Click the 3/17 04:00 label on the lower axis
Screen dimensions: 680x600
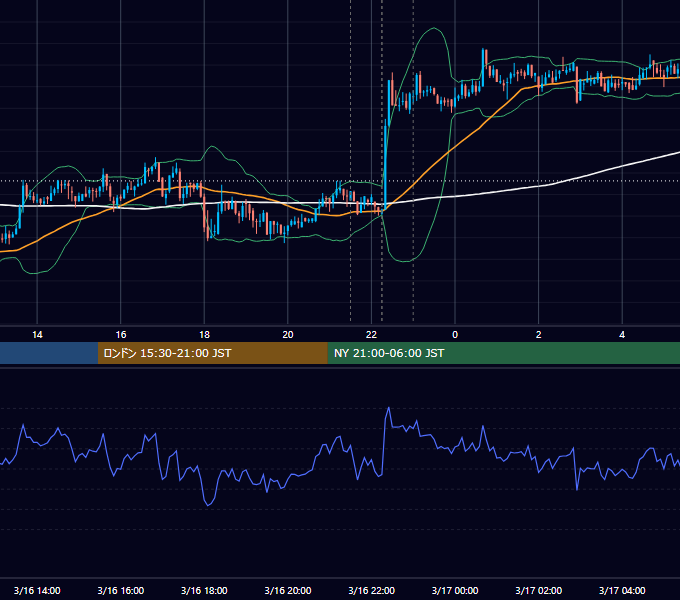pos(622,590)
